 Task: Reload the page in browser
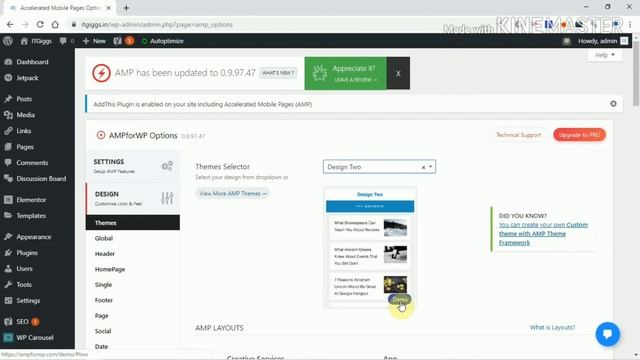40,24
